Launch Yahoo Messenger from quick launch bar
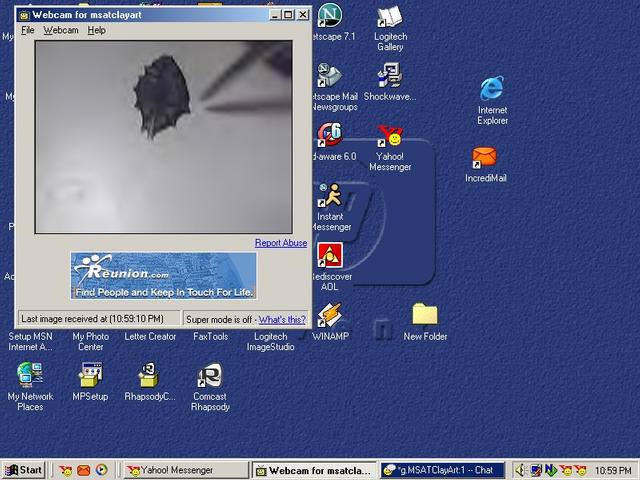The width and height of the screenshot is (640, 480). point(65,471)
